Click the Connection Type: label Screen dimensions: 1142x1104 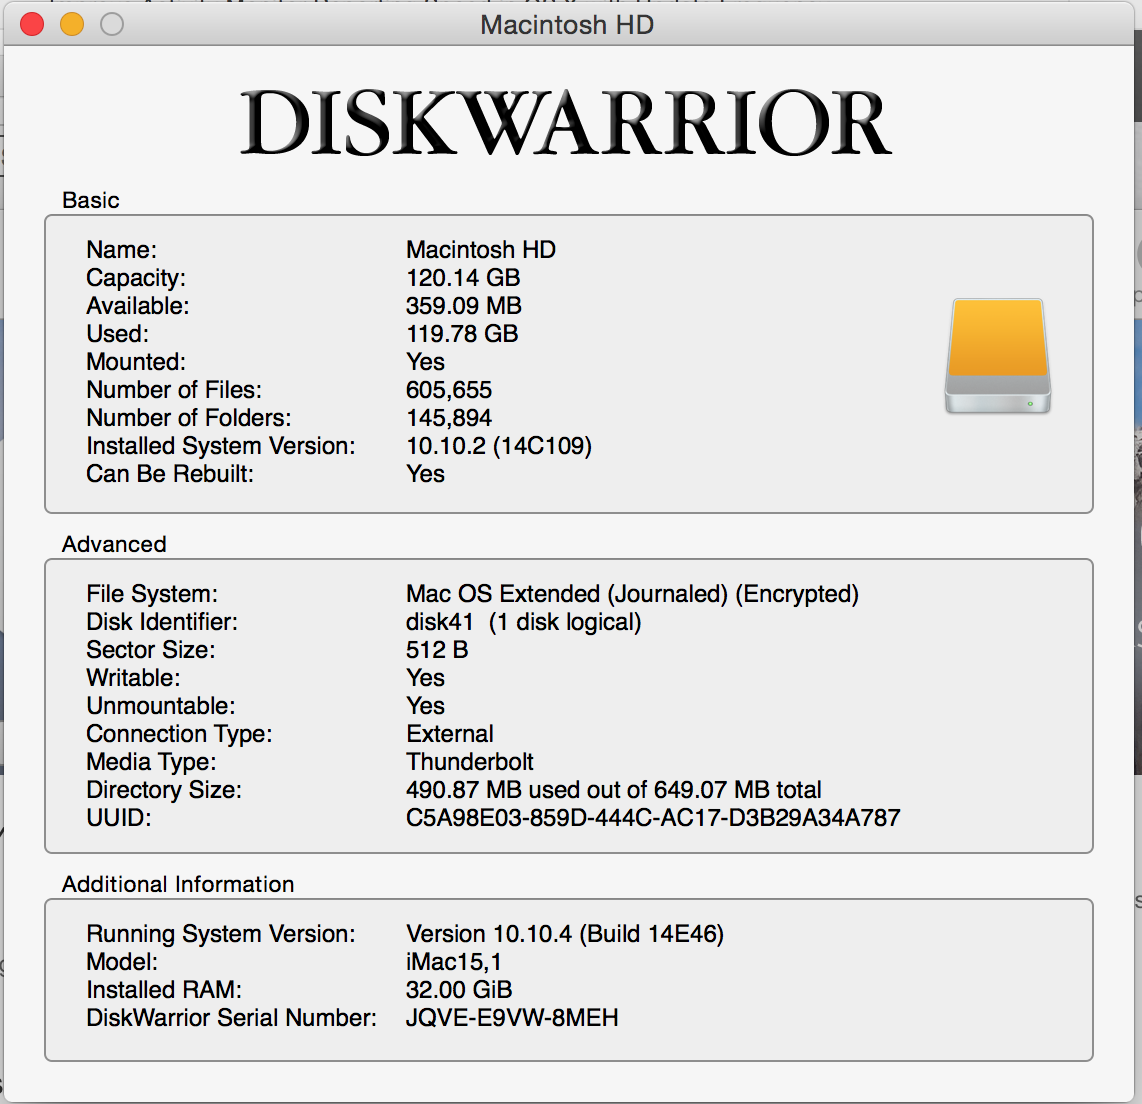tap(179, 734)
